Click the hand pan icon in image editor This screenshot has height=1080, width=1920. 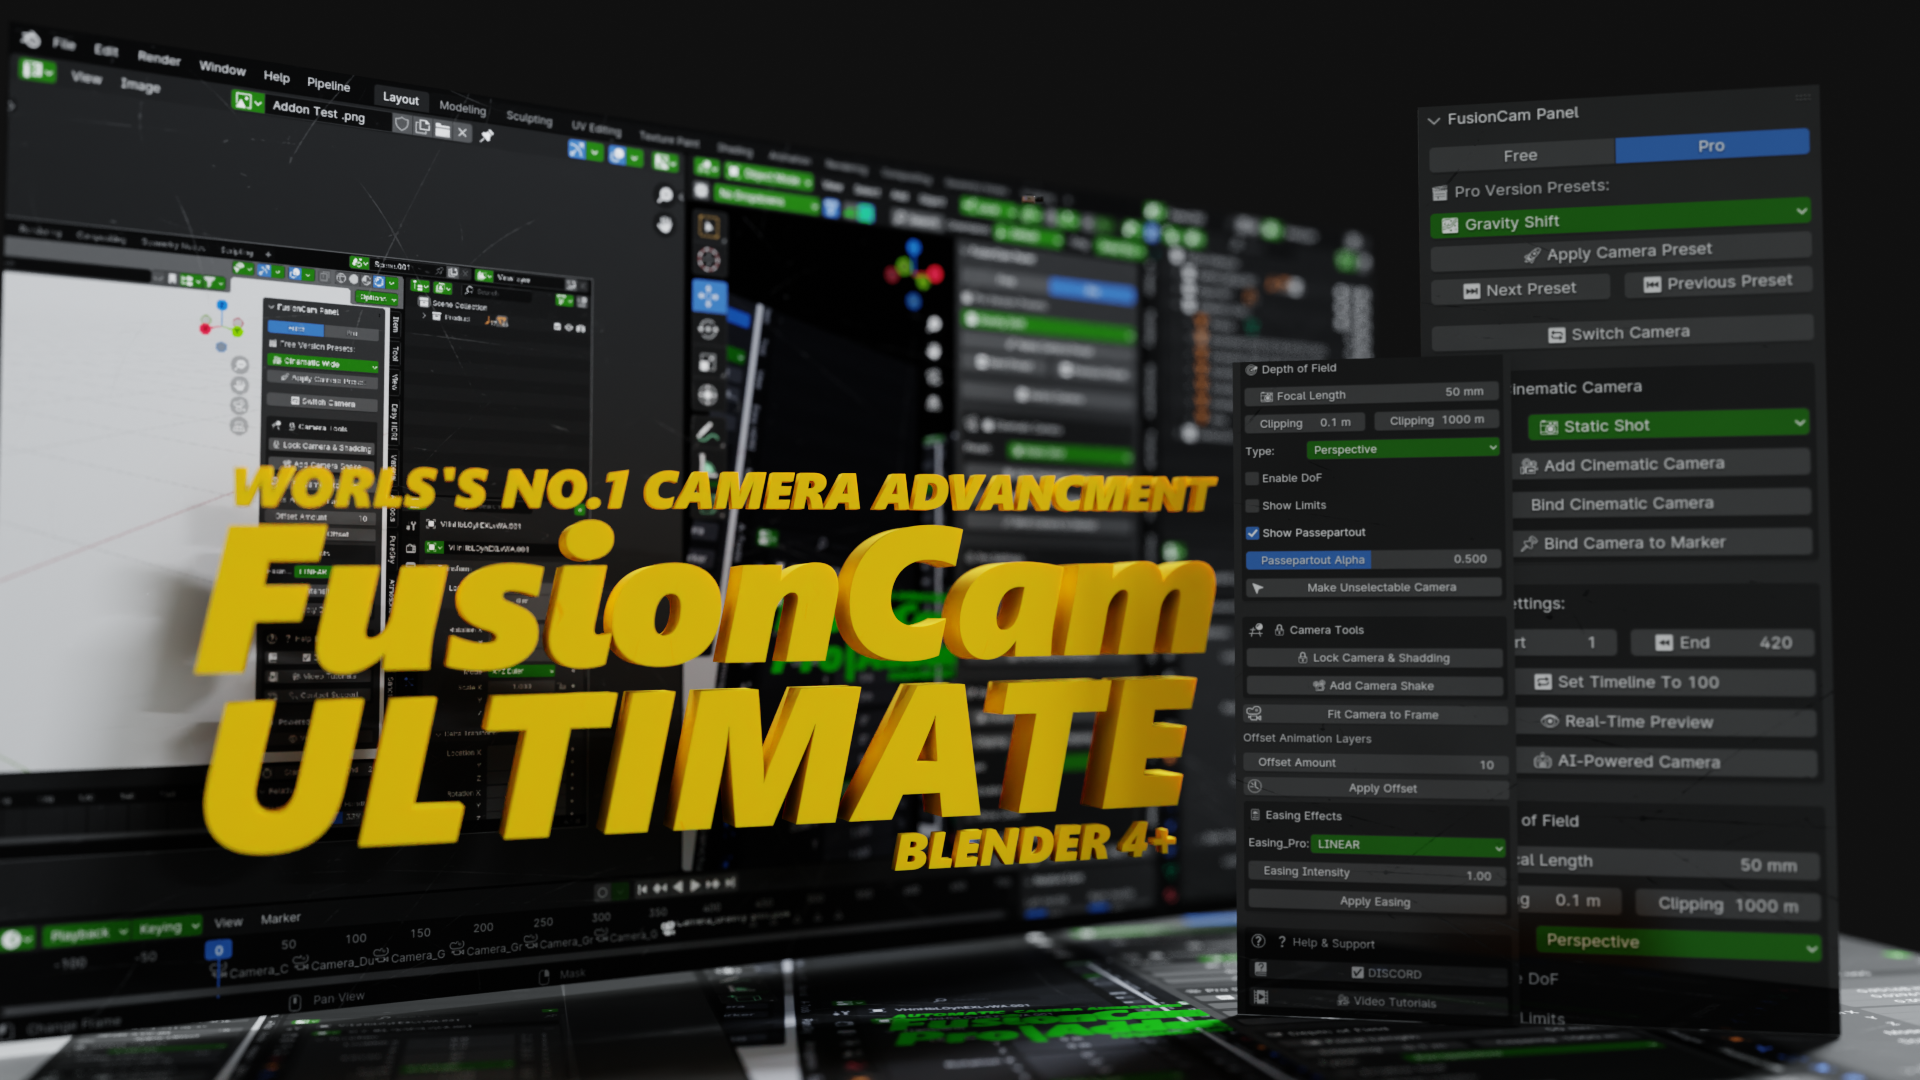coord(664,225)
